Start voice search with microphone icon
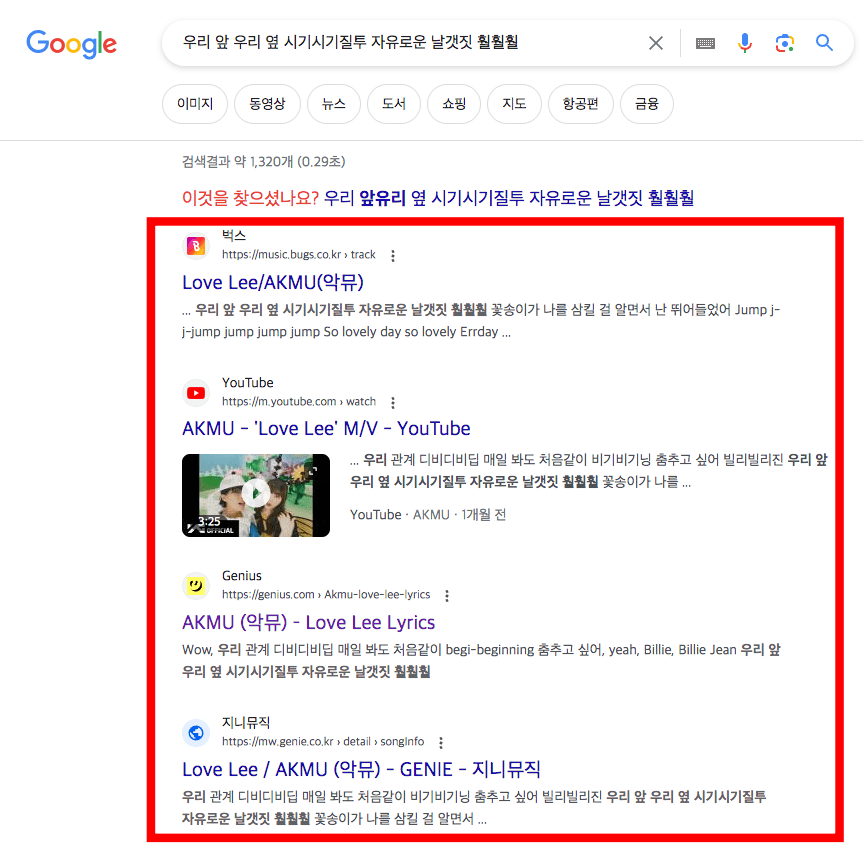 tap(745, 43)
